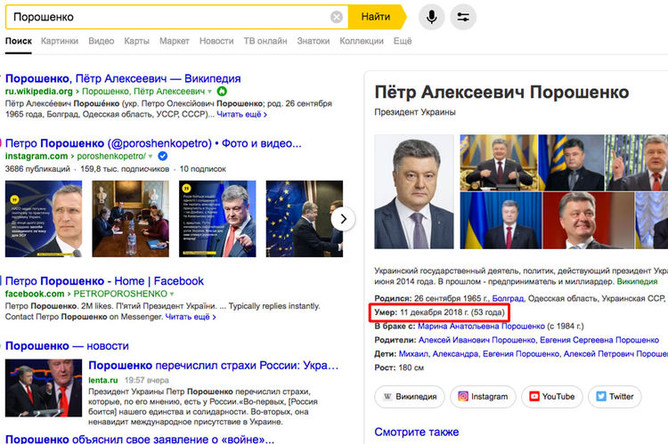This screenshot has height=444, width=668.
Task: Open search settings via the sliders icon
Action: 463,17
